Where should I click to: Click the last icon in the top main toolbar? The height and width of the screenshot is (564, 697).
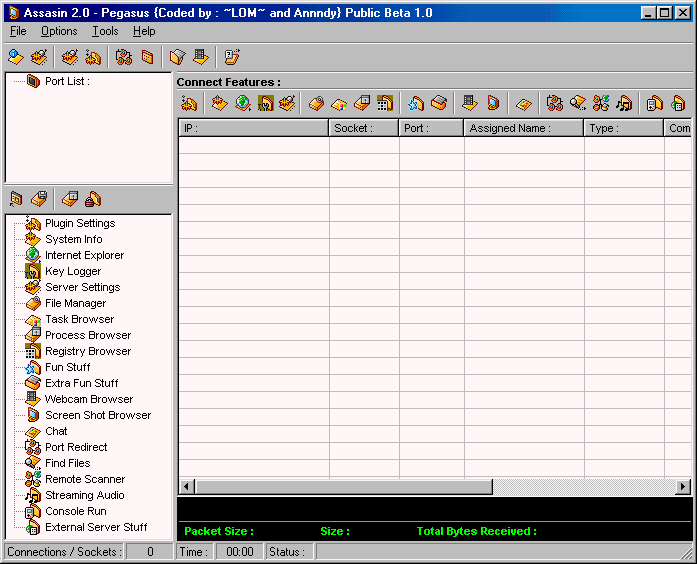tap(232, 57)
